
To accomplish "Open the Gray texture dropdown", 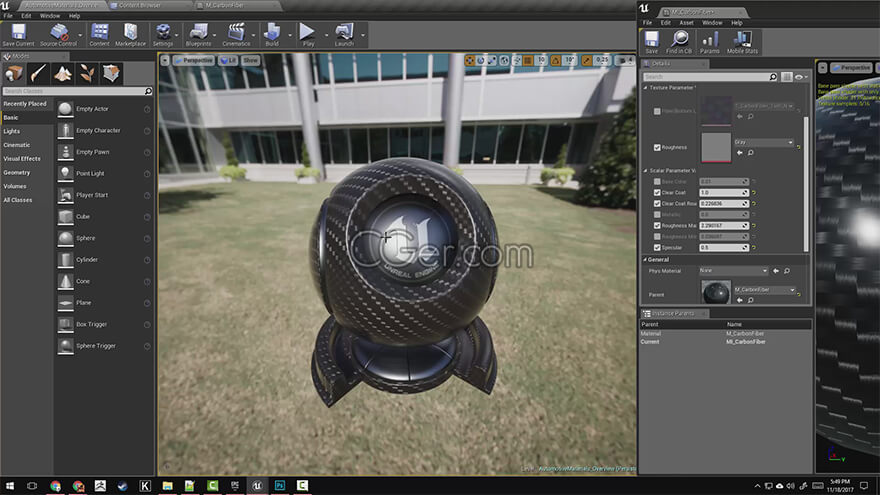I will click(764, 143).
